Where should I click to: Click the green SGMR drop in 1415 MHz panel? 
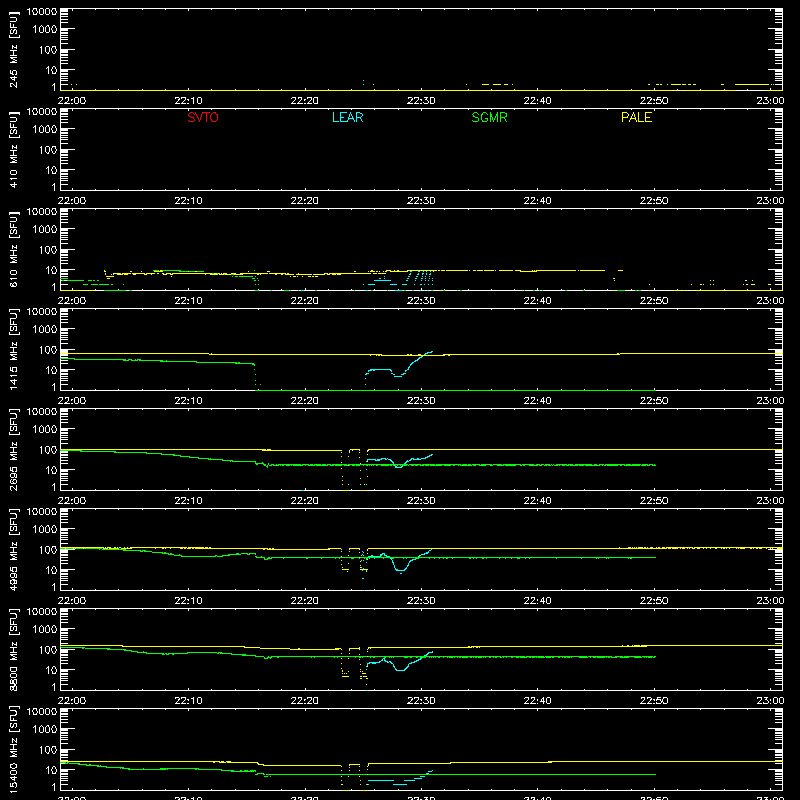coord(256,377)
